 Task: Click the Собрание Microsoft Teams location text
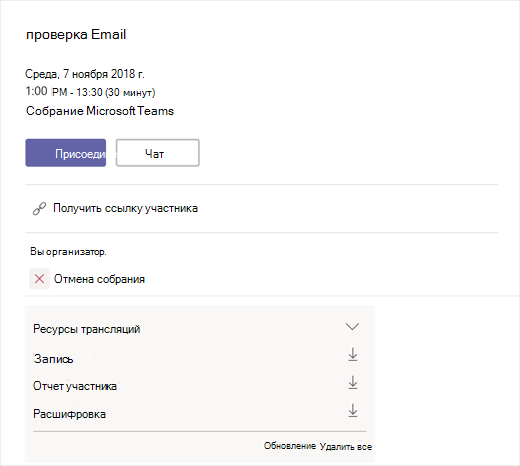point(100,111)
